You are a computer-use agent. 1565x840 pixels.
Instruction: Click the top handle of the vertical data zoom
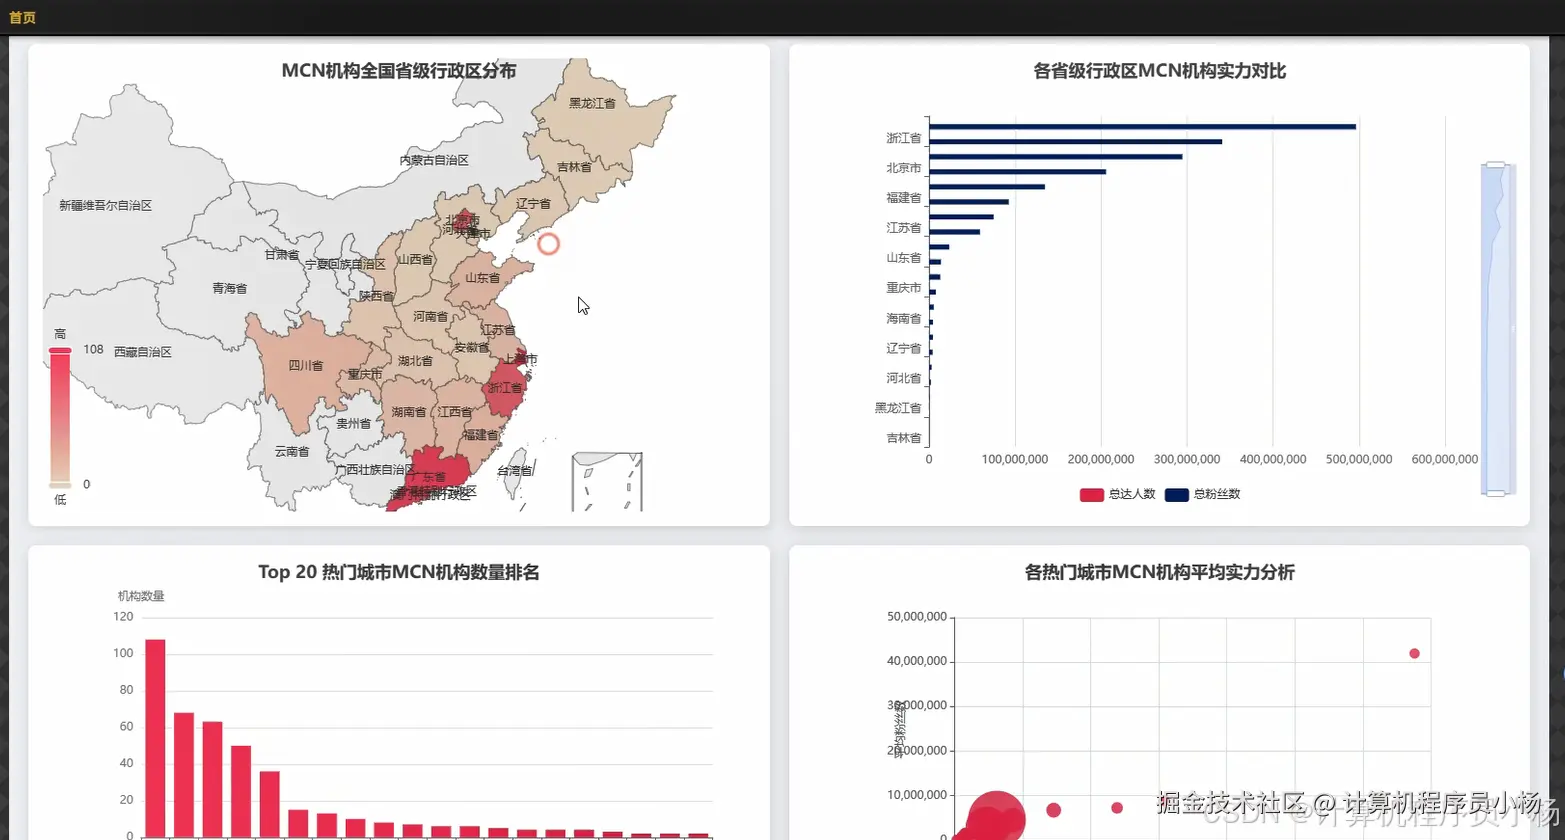coord(1496,164)
